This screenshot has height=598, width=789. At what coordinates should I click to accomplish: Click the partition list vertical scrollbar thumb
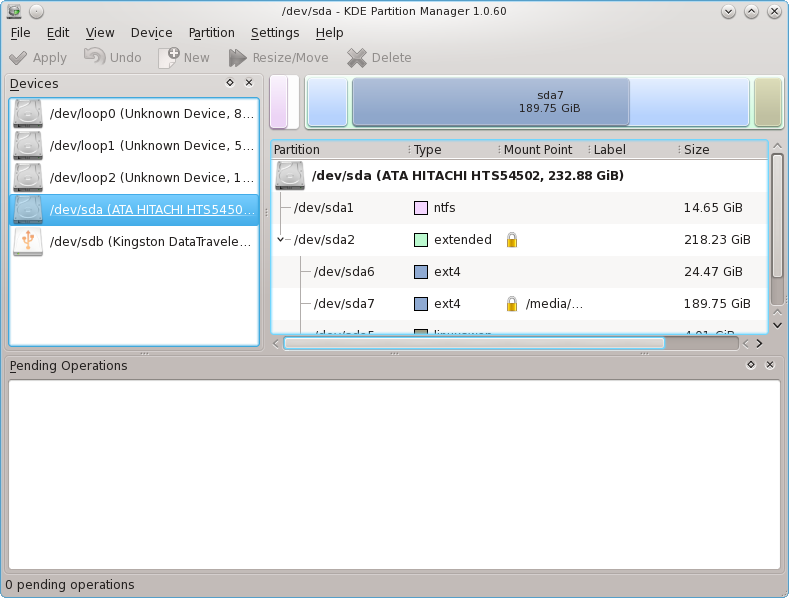(777, 215)
